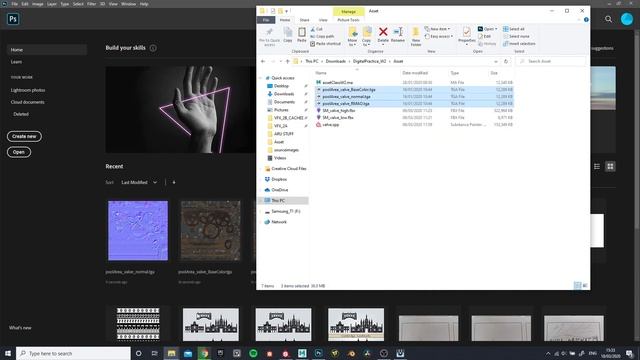
Task: Click Cut in Explorer ribbon
Action: click(316, 29)
